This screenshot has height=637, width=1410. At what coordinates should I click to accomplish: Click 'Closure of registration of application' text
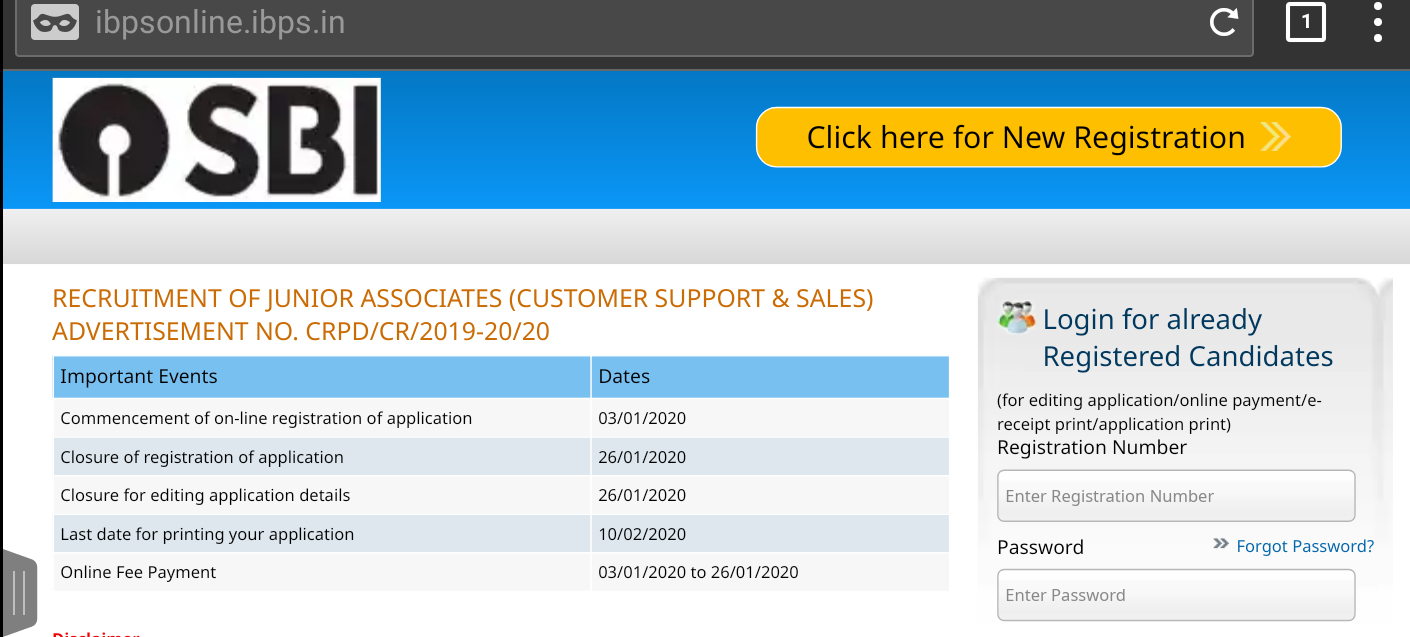[202, 457]
